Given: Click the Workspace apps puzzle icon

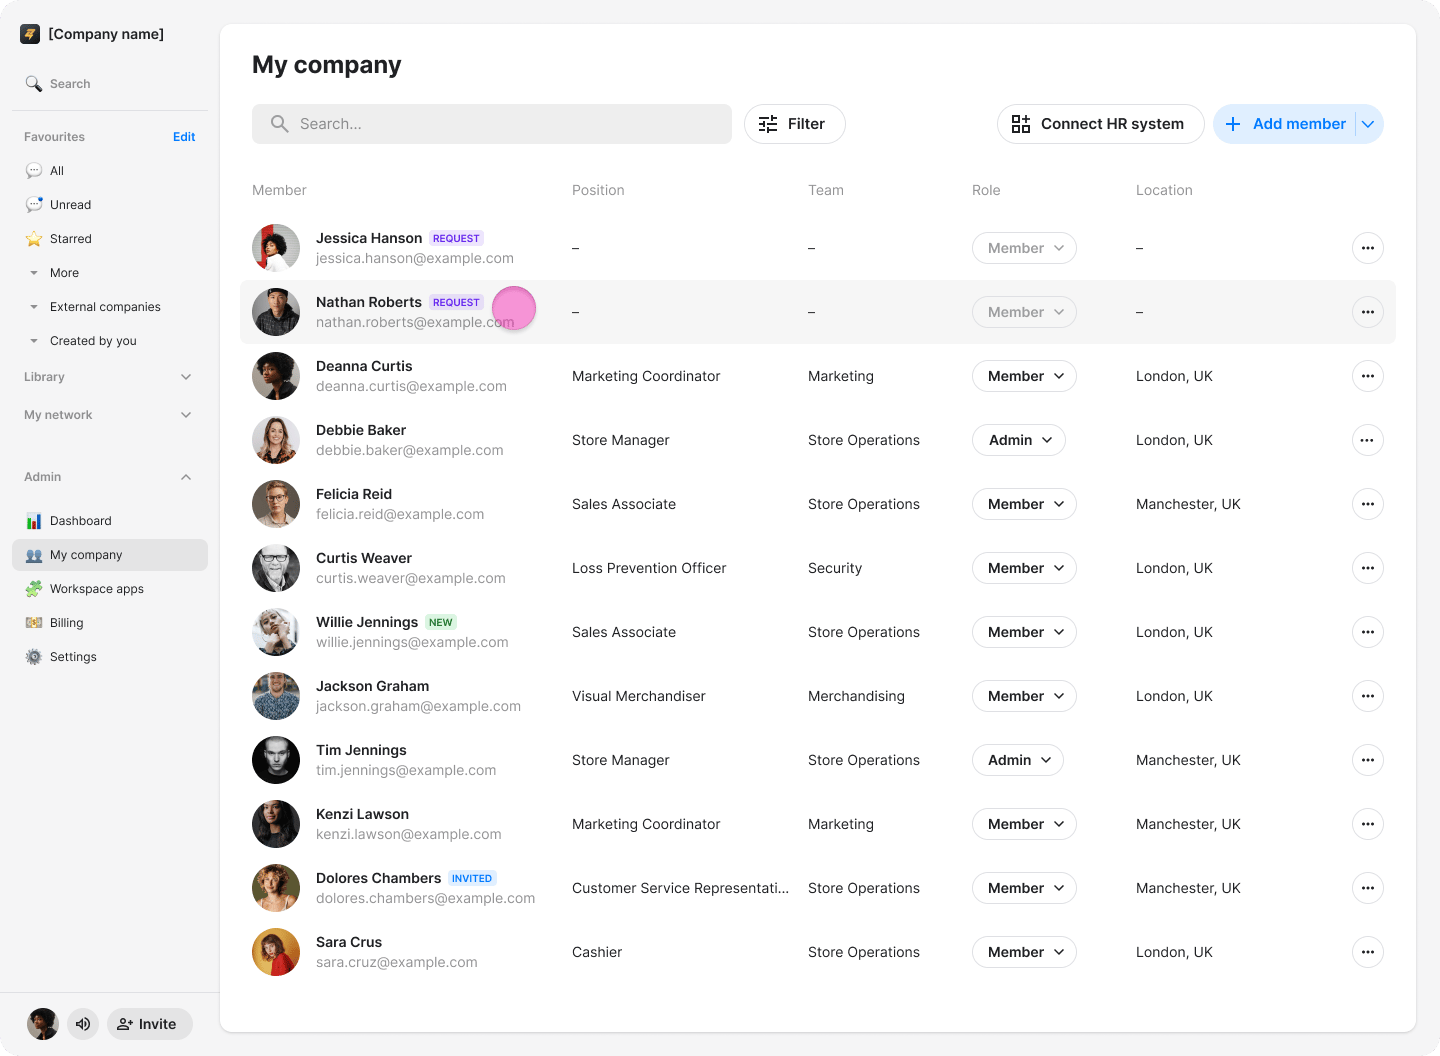Looking at the screenshot, I should pos(34,589).
